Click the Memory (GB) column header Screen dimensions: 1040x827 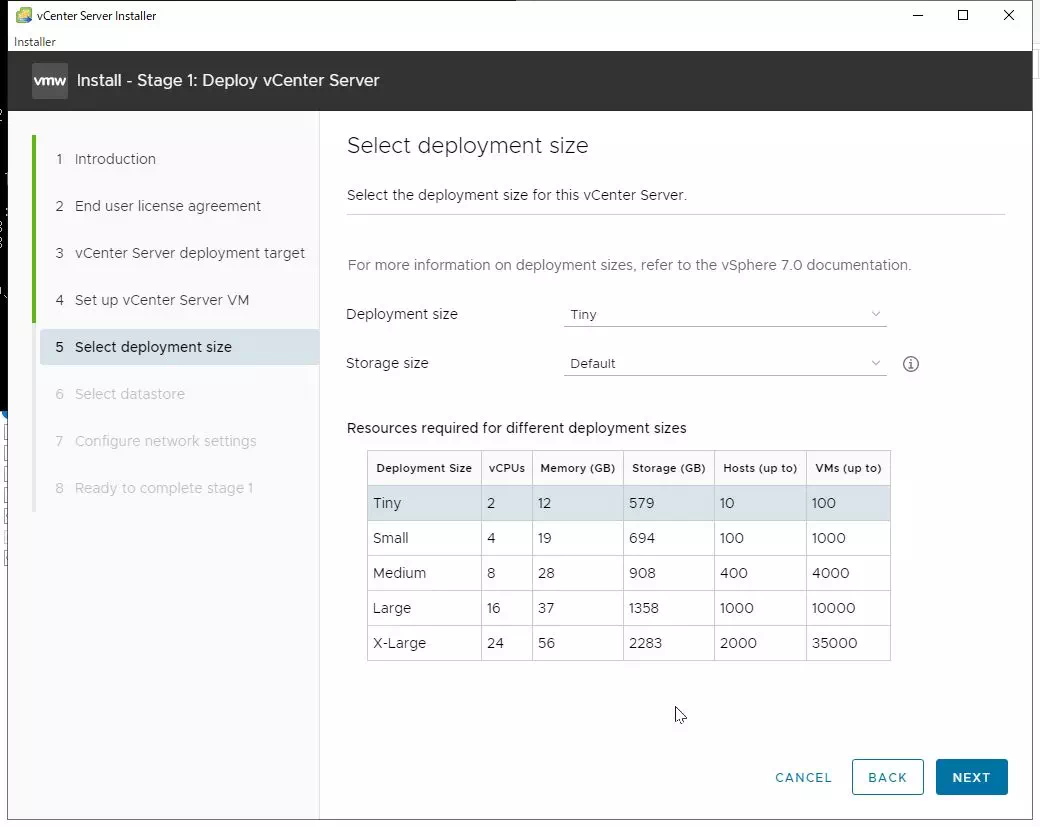pos(578,468)
